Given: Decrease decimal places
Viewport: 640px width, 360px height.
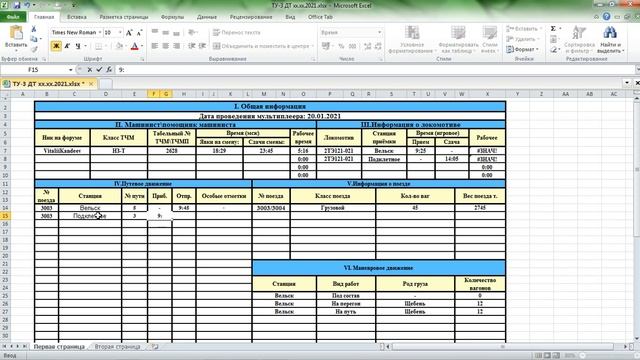Looking at the screenshot, I should 378,46.
